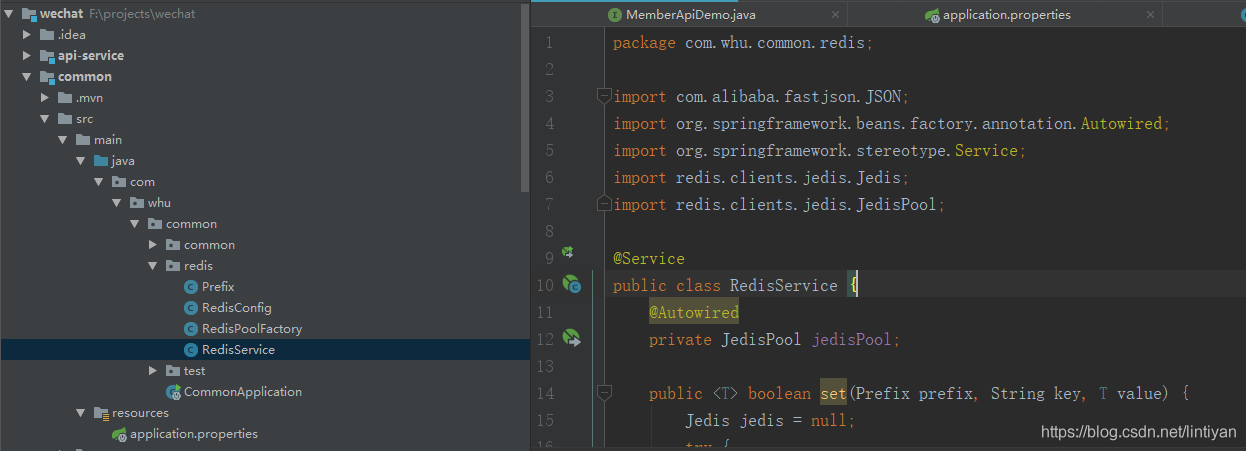Click the com package icon
Screen dimensions: 1246x451
click(x=119, y=182)
